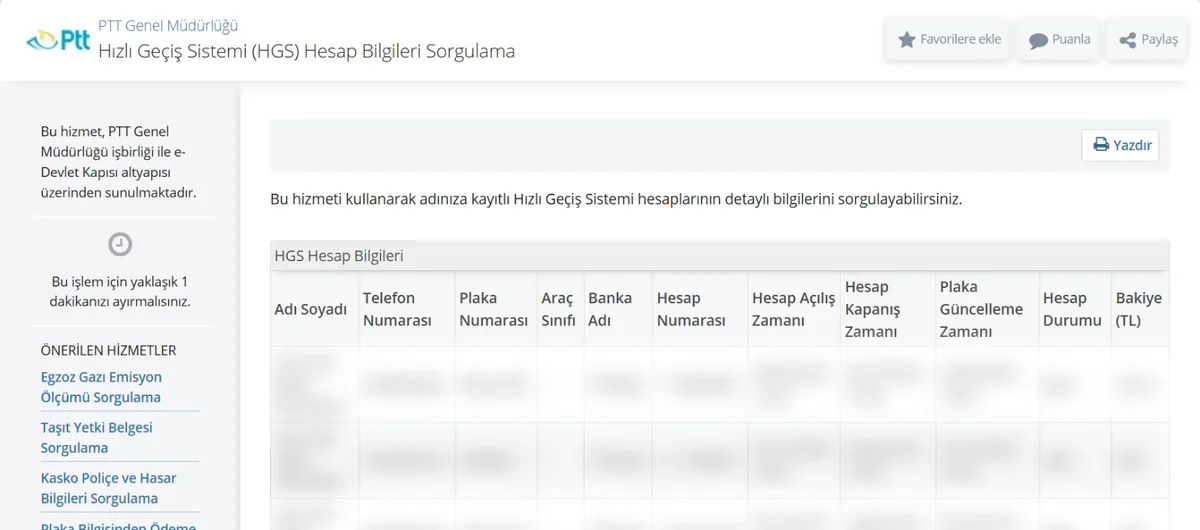
Task: Click the Bakiye (TL) column header
Action: tap(1139, 309)
